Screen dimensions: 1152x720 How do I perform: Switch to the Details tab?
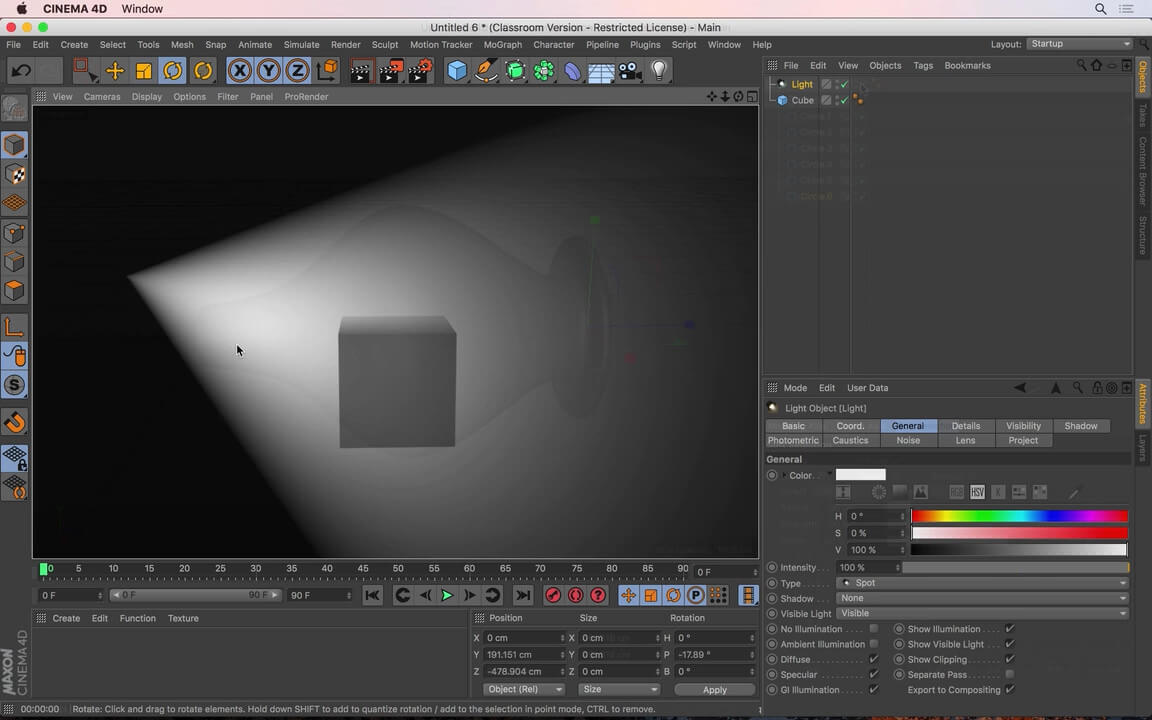[965, 425]
